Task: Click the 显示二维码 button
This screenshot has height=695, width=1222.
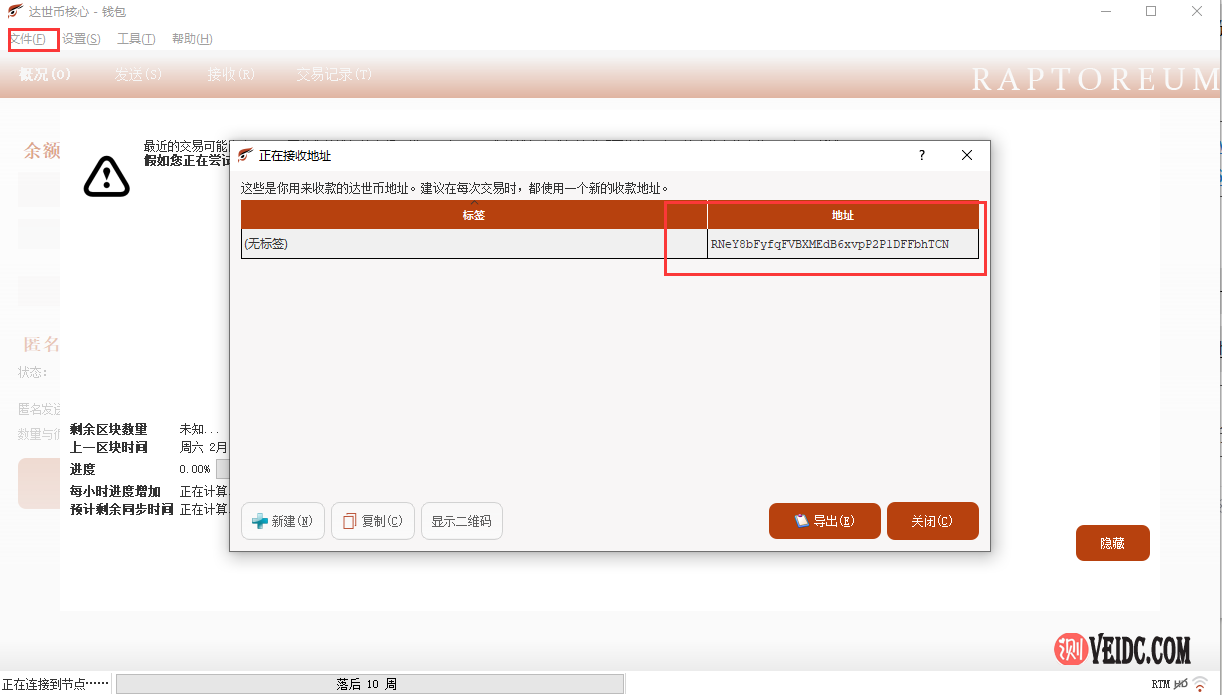Action: click(x=462, y=521)
